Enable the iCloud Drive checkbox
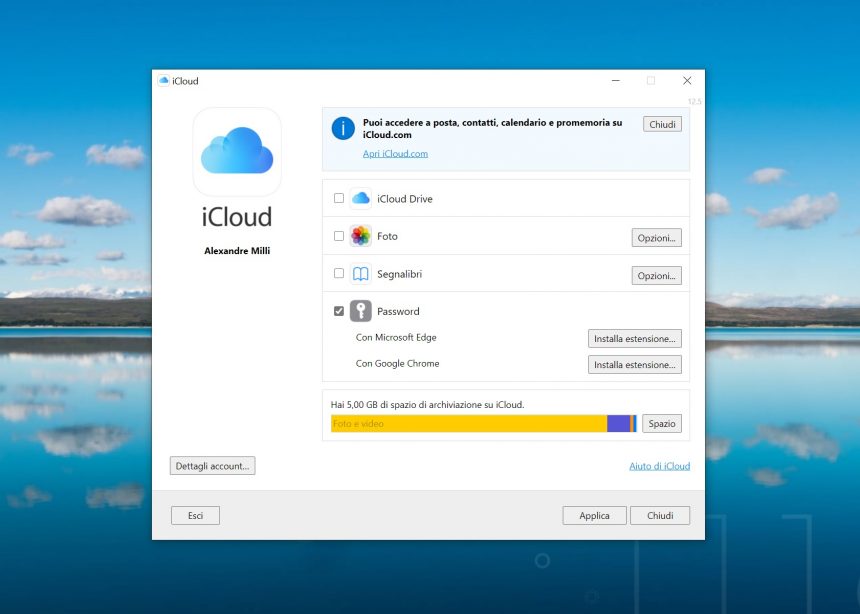860x614 pixels. coord(339,198)
